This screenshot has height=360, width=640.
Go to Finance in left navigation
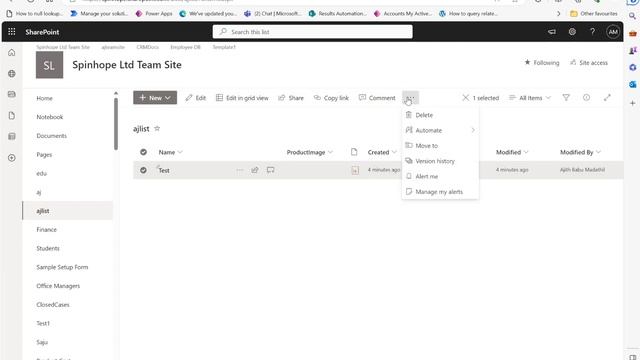(47, 230)
